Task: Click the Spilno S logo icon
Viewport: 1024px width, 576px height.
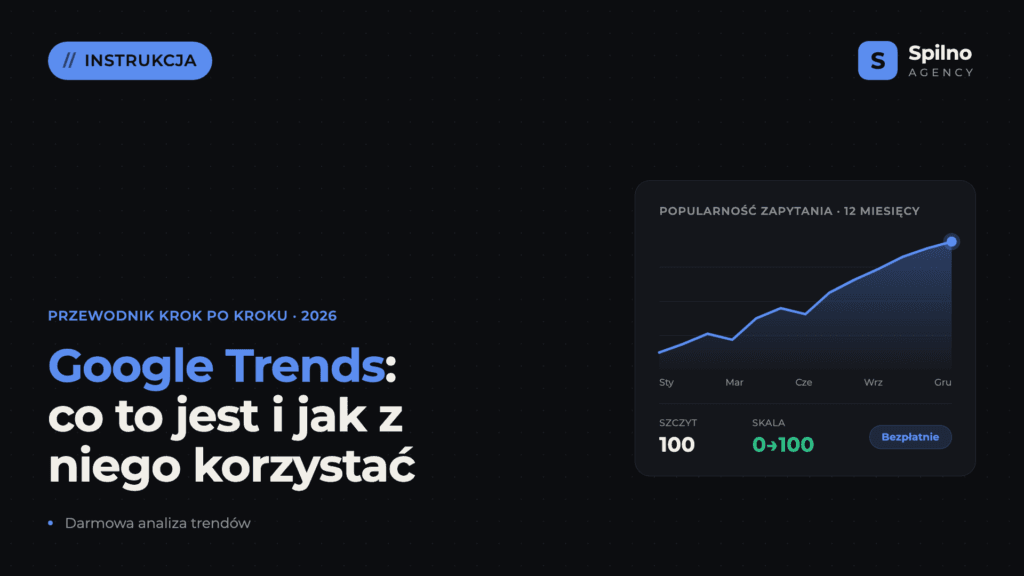Action: 877,61
